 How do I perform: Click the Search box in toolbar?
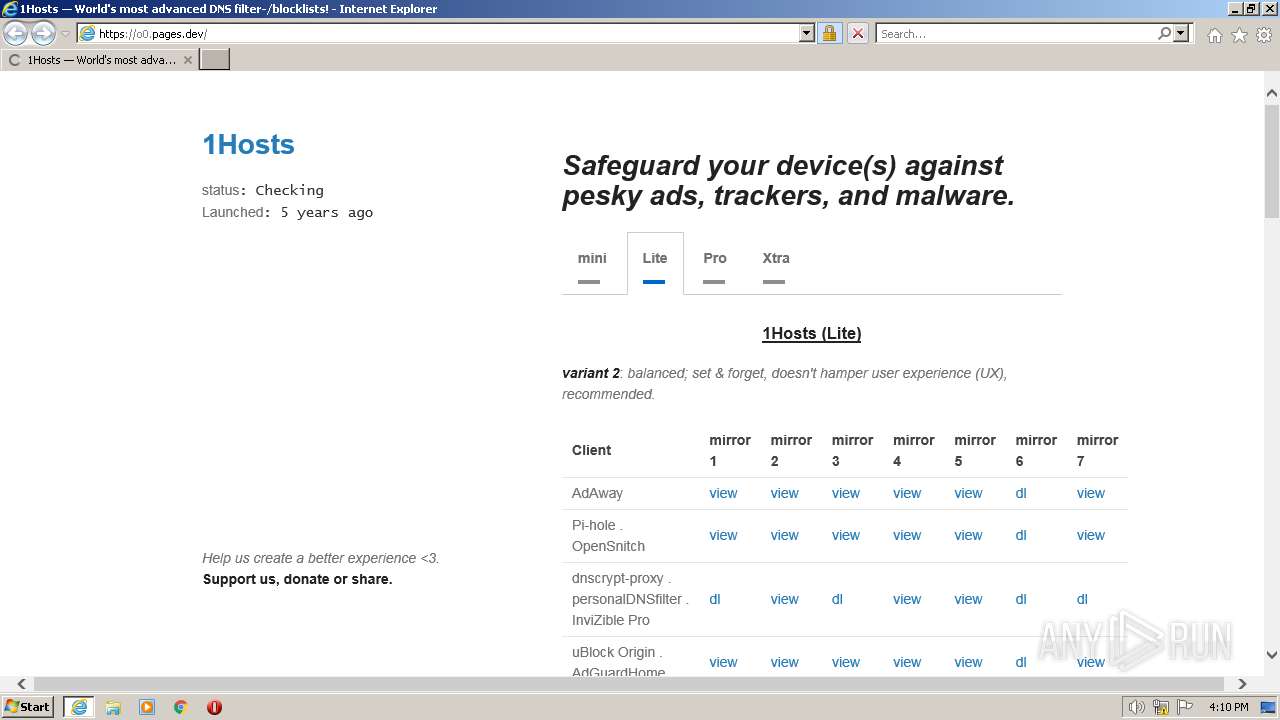tap(1016, 34)
